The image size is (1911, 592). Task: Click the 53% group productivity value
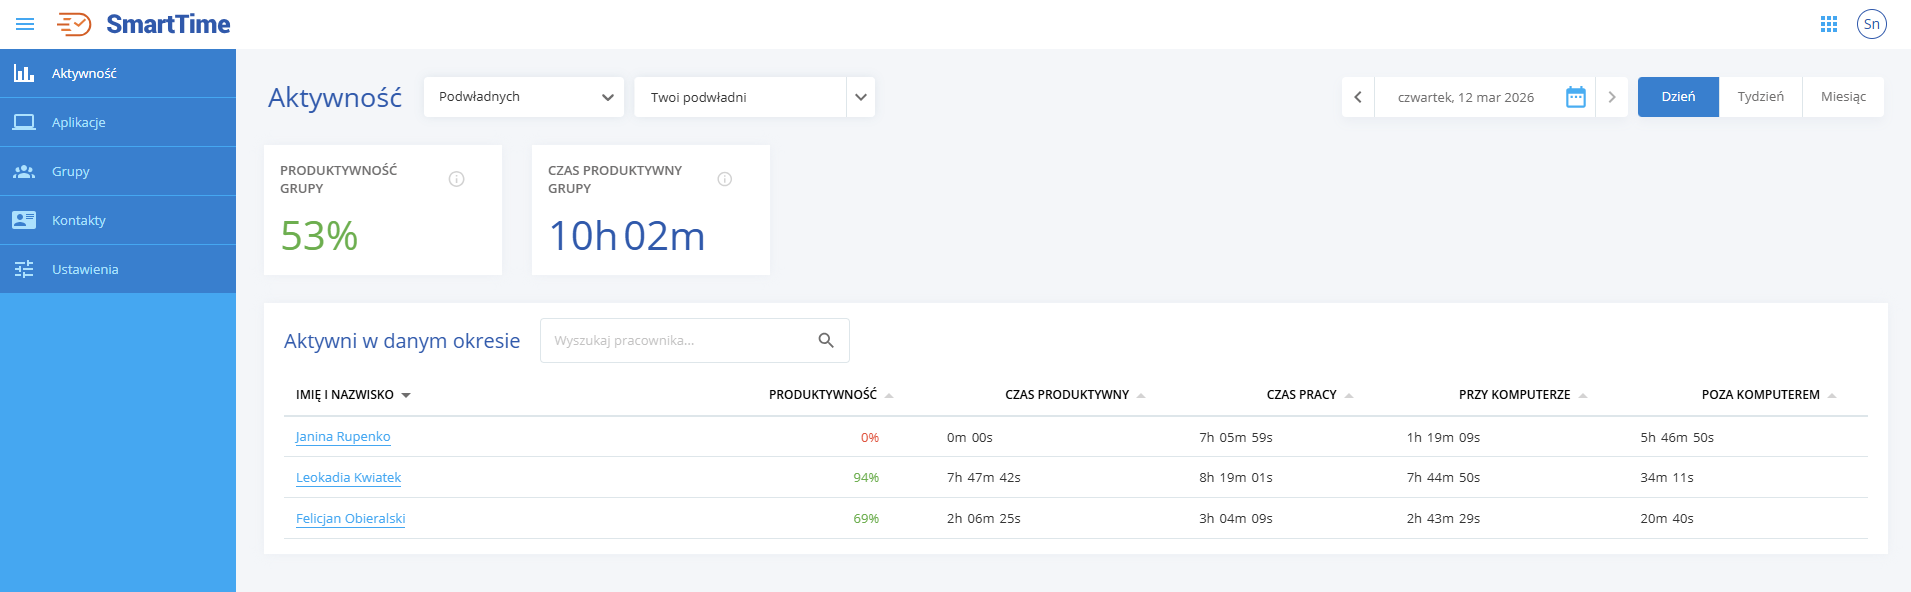tap(319, 236)
